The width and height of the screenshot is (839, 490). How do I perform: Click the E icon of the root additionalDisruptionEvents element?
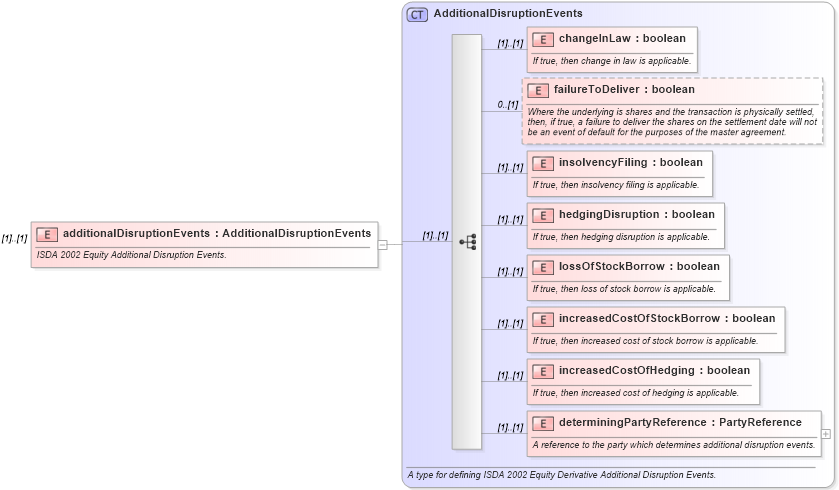(x=47, y=234)
